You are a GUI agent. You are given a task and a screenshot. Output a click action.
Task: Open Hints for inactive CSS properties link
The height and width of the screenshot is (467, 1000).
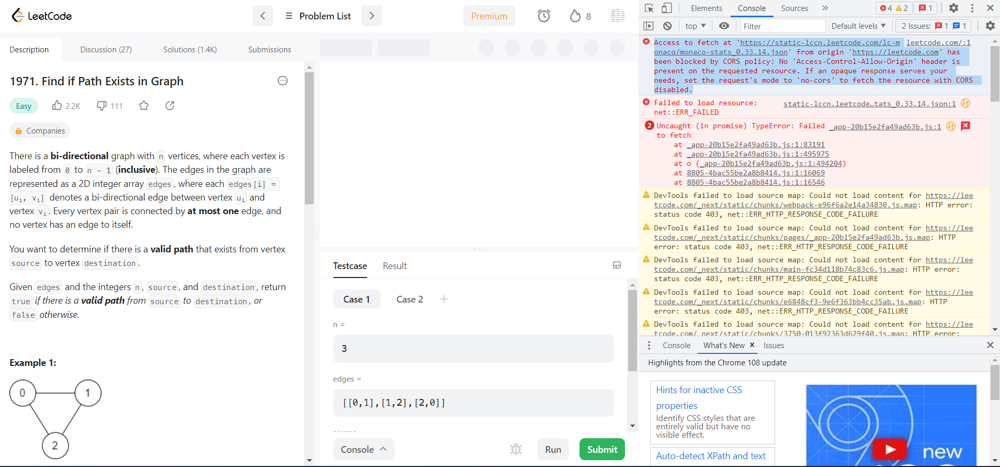point(699,397)
